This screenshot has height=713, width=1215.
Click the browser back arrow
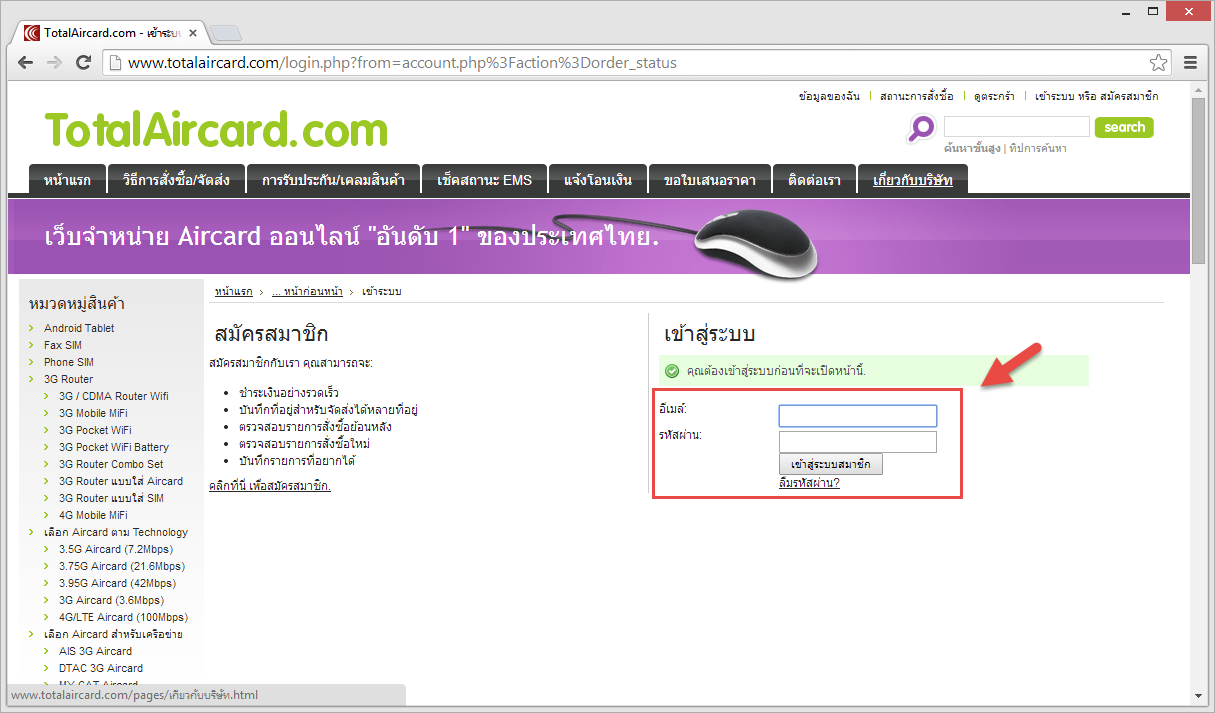[x=26, y=62]
